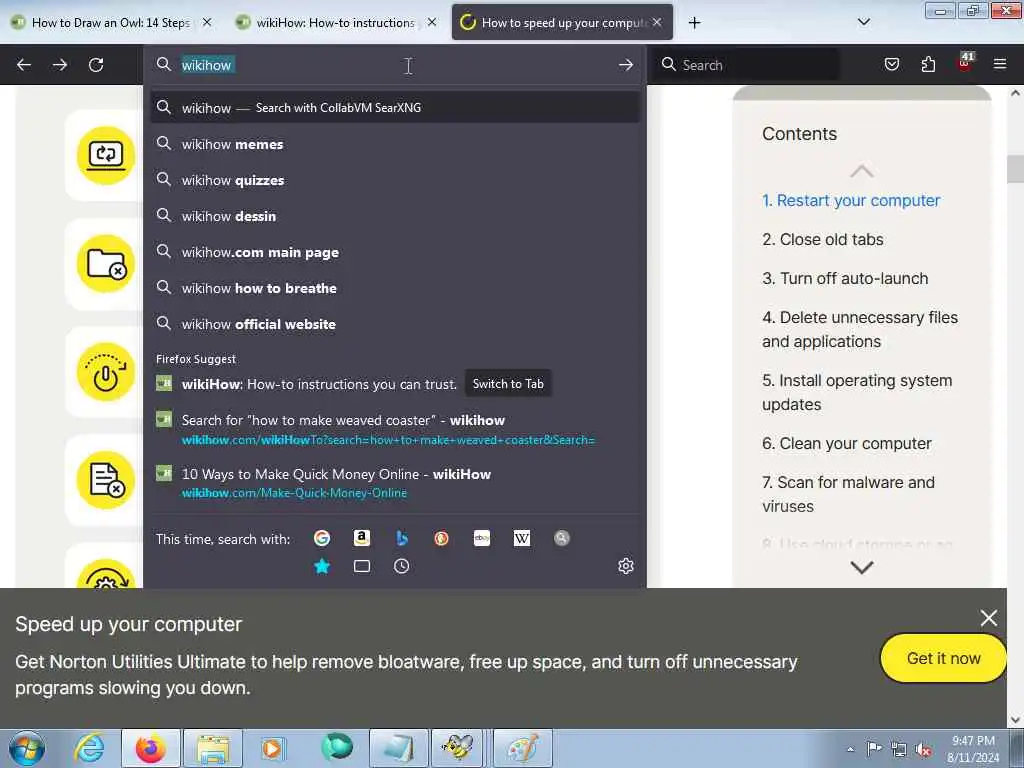Viewport: 1024px width, 768px height.
Task: Search with Google this time
Action: pyautogui.click(x=321, y=538)
